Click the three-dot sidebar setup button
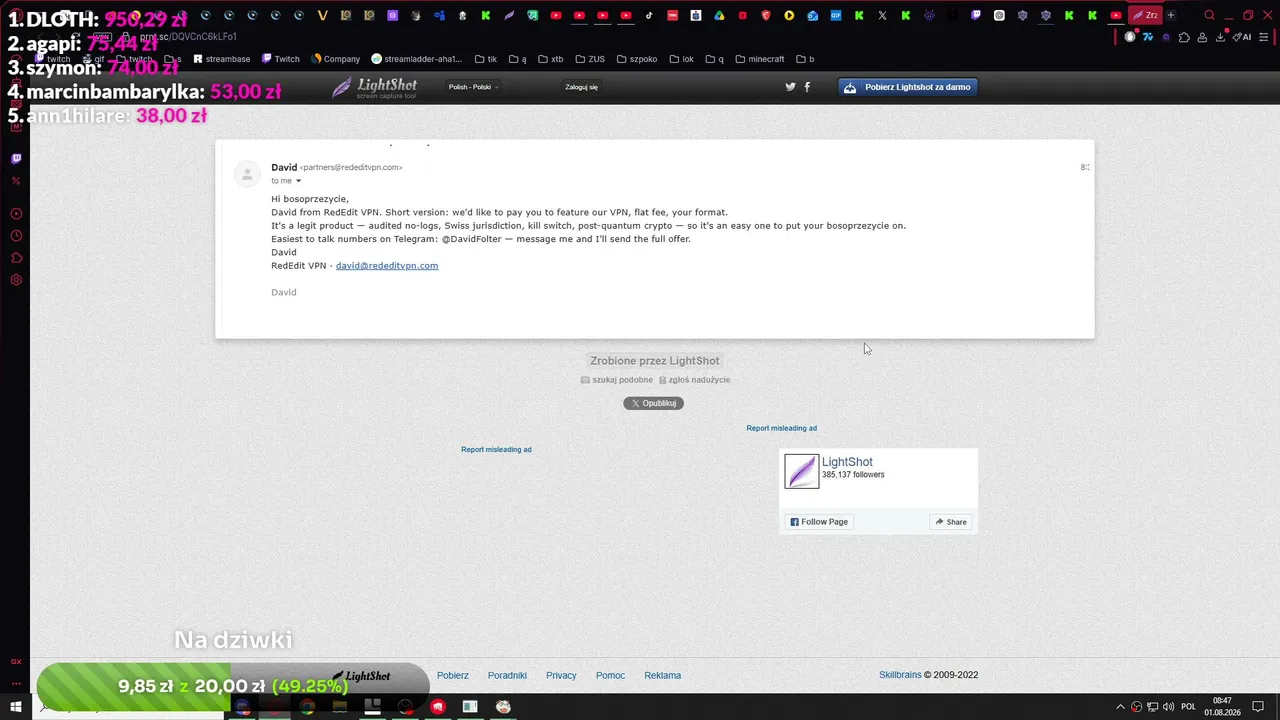Screen dimensions: 1280x720 [x=16, y=683]
